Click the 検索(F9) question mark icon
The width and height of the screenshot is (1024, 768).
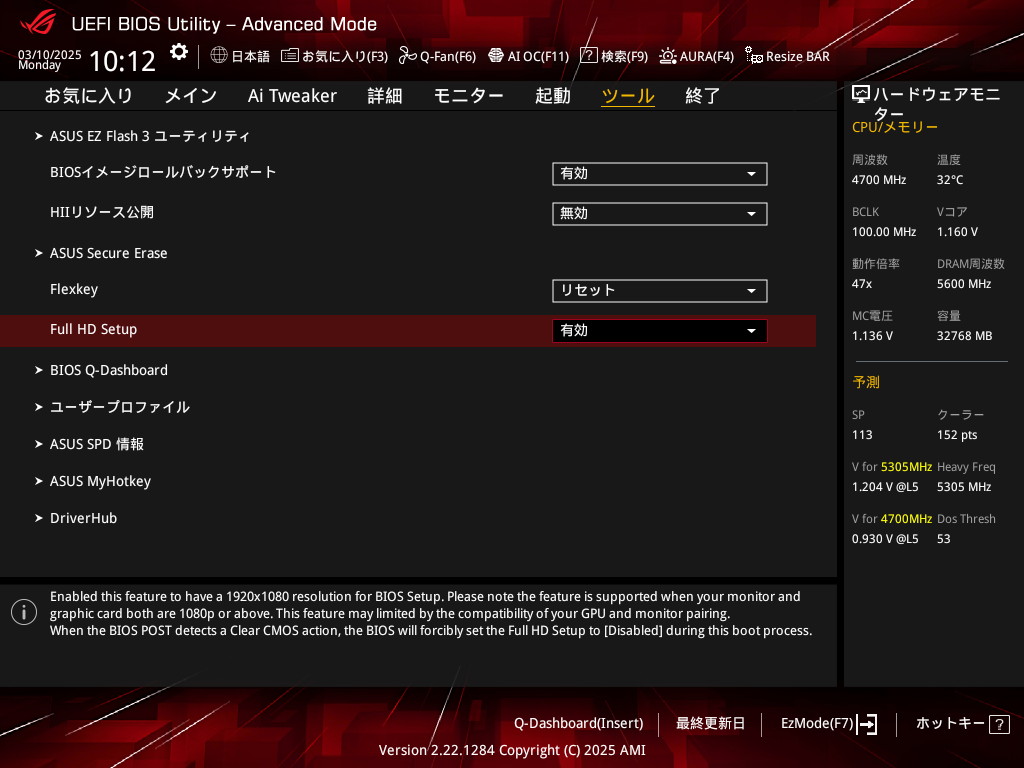(x=588, y=56)
